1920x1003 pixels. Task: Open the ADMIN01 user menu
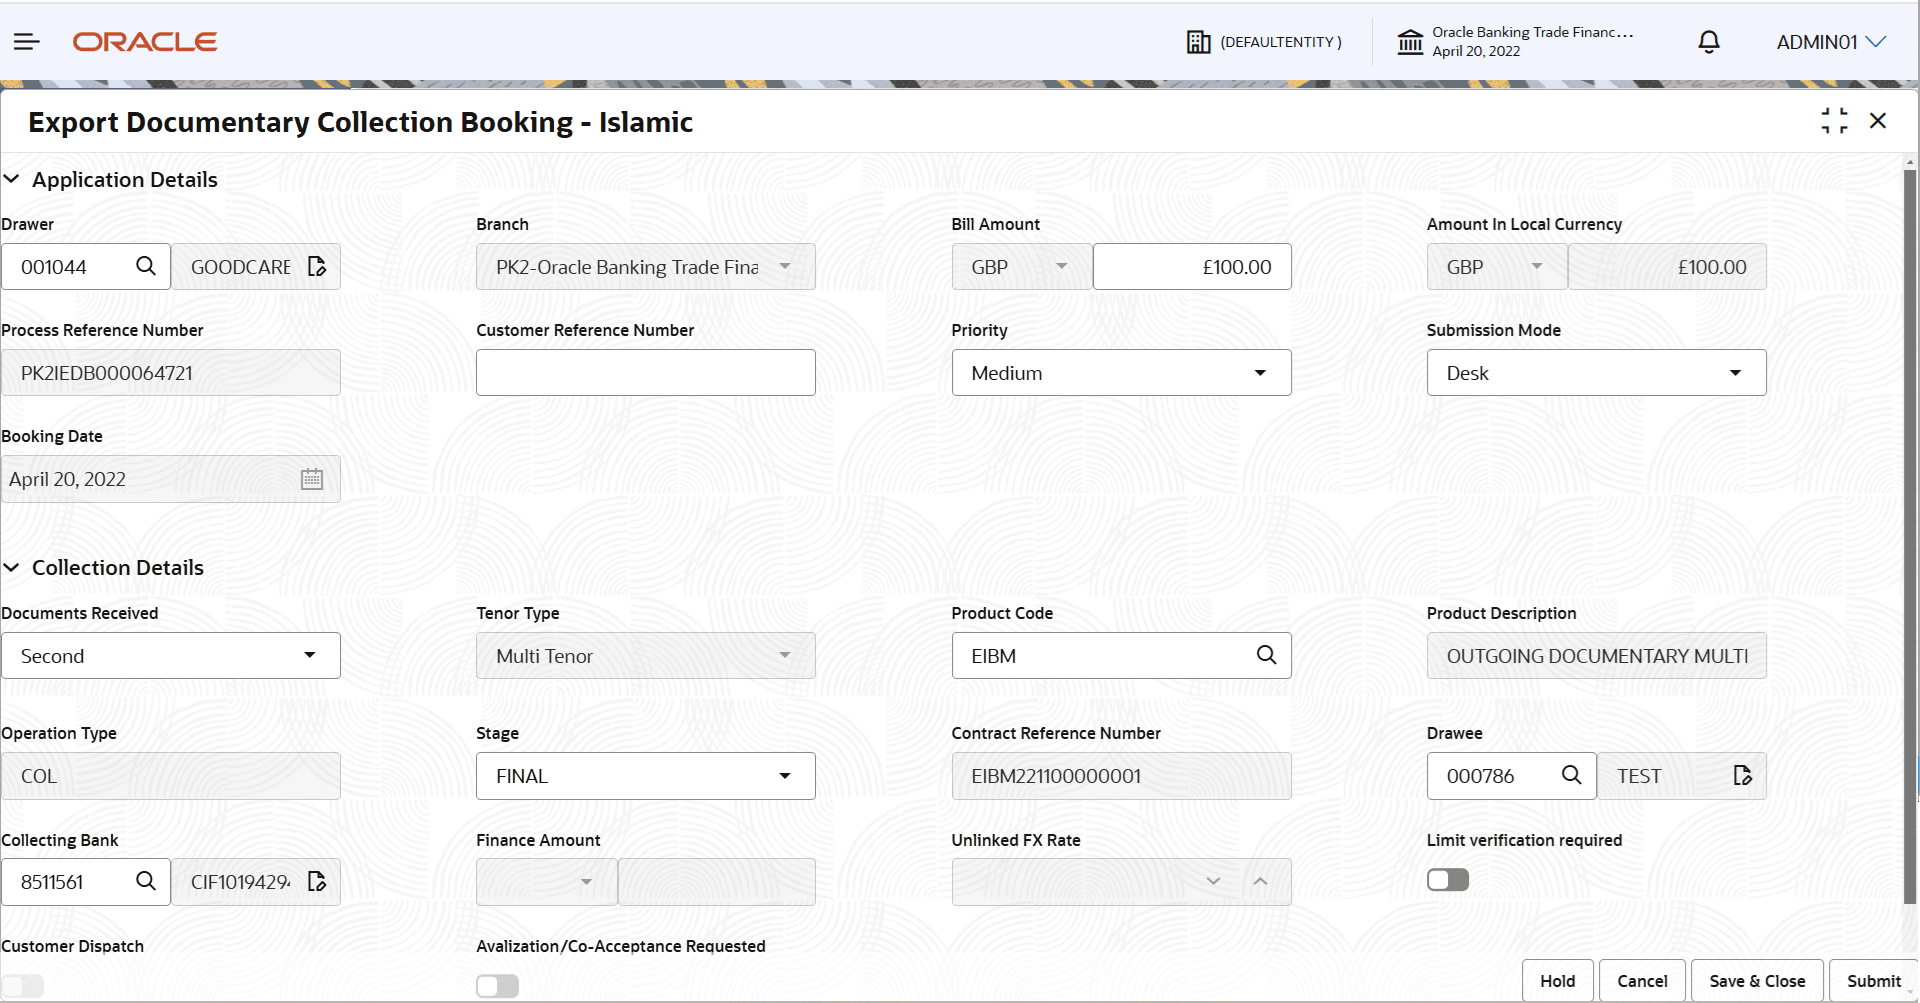click(1830, 42)
